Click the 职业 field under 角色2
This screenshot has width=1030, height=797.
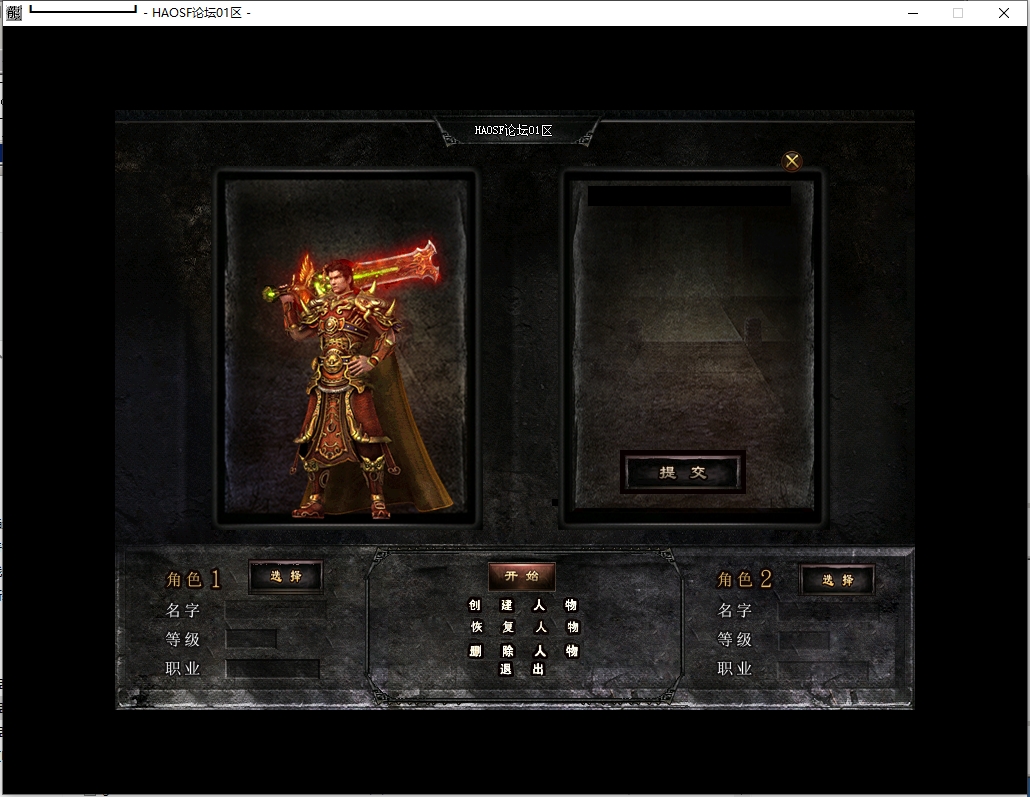pyautogui.click(x=823, y=669)
